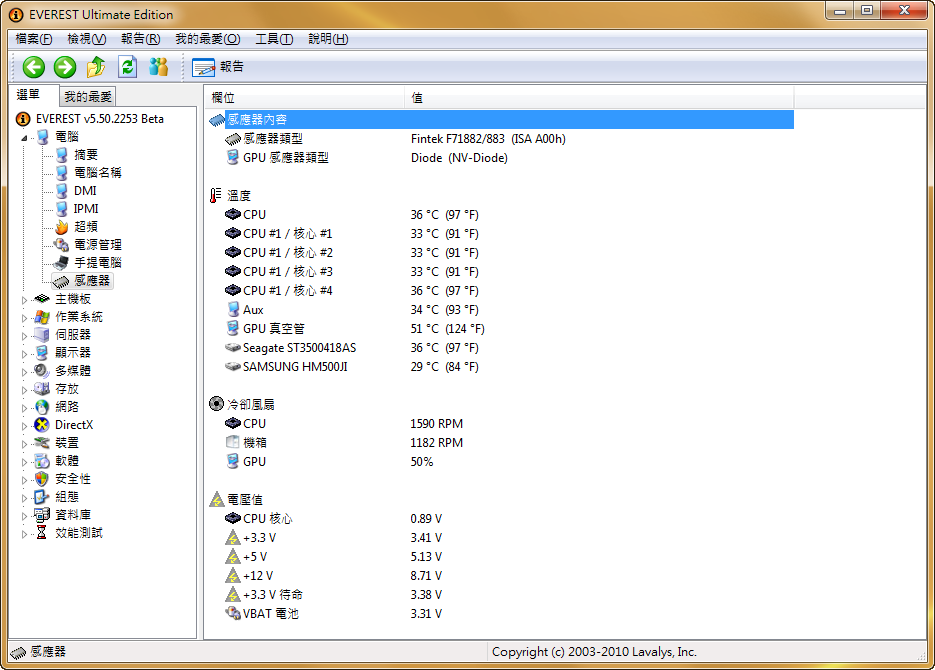The image size is (935, 670).
Task: Select the IPMI tree item
Action: [86, 209]
